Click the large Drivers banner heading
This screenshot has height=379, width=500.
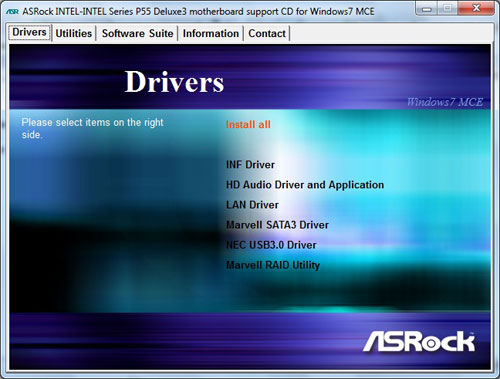pyautogui.click(x=174, y=82)
